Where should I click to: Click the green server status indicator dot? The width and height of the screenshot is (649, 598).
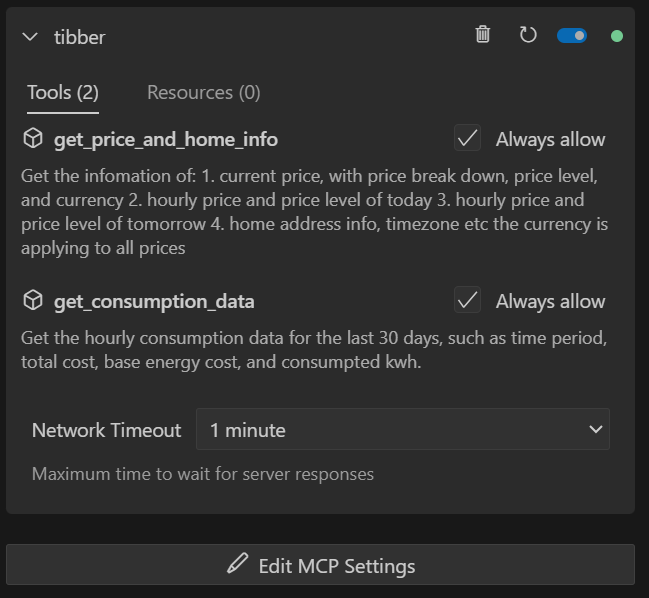pyautogui.click(x=617, y=36)
